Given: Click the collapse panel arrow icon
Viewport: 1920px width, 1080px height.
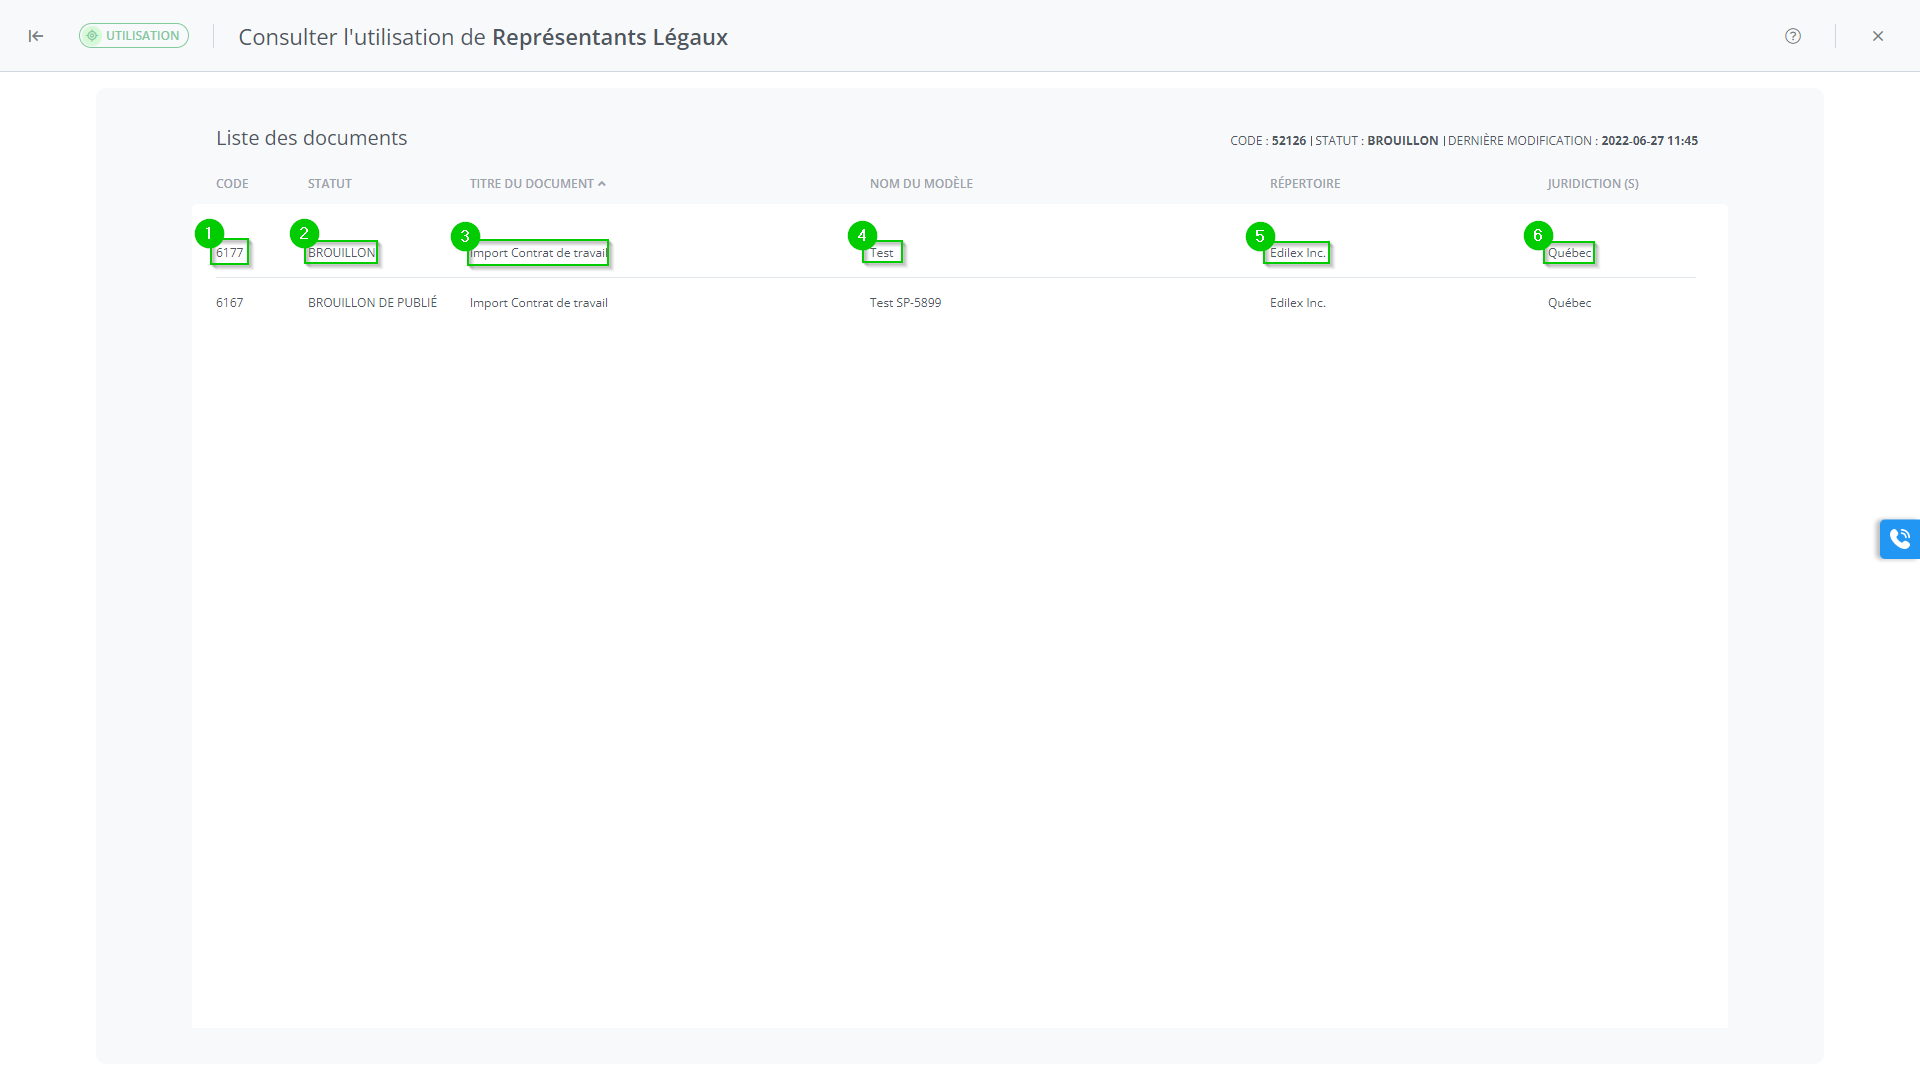Looking at the screenshot, I should [x=36, y=36].
